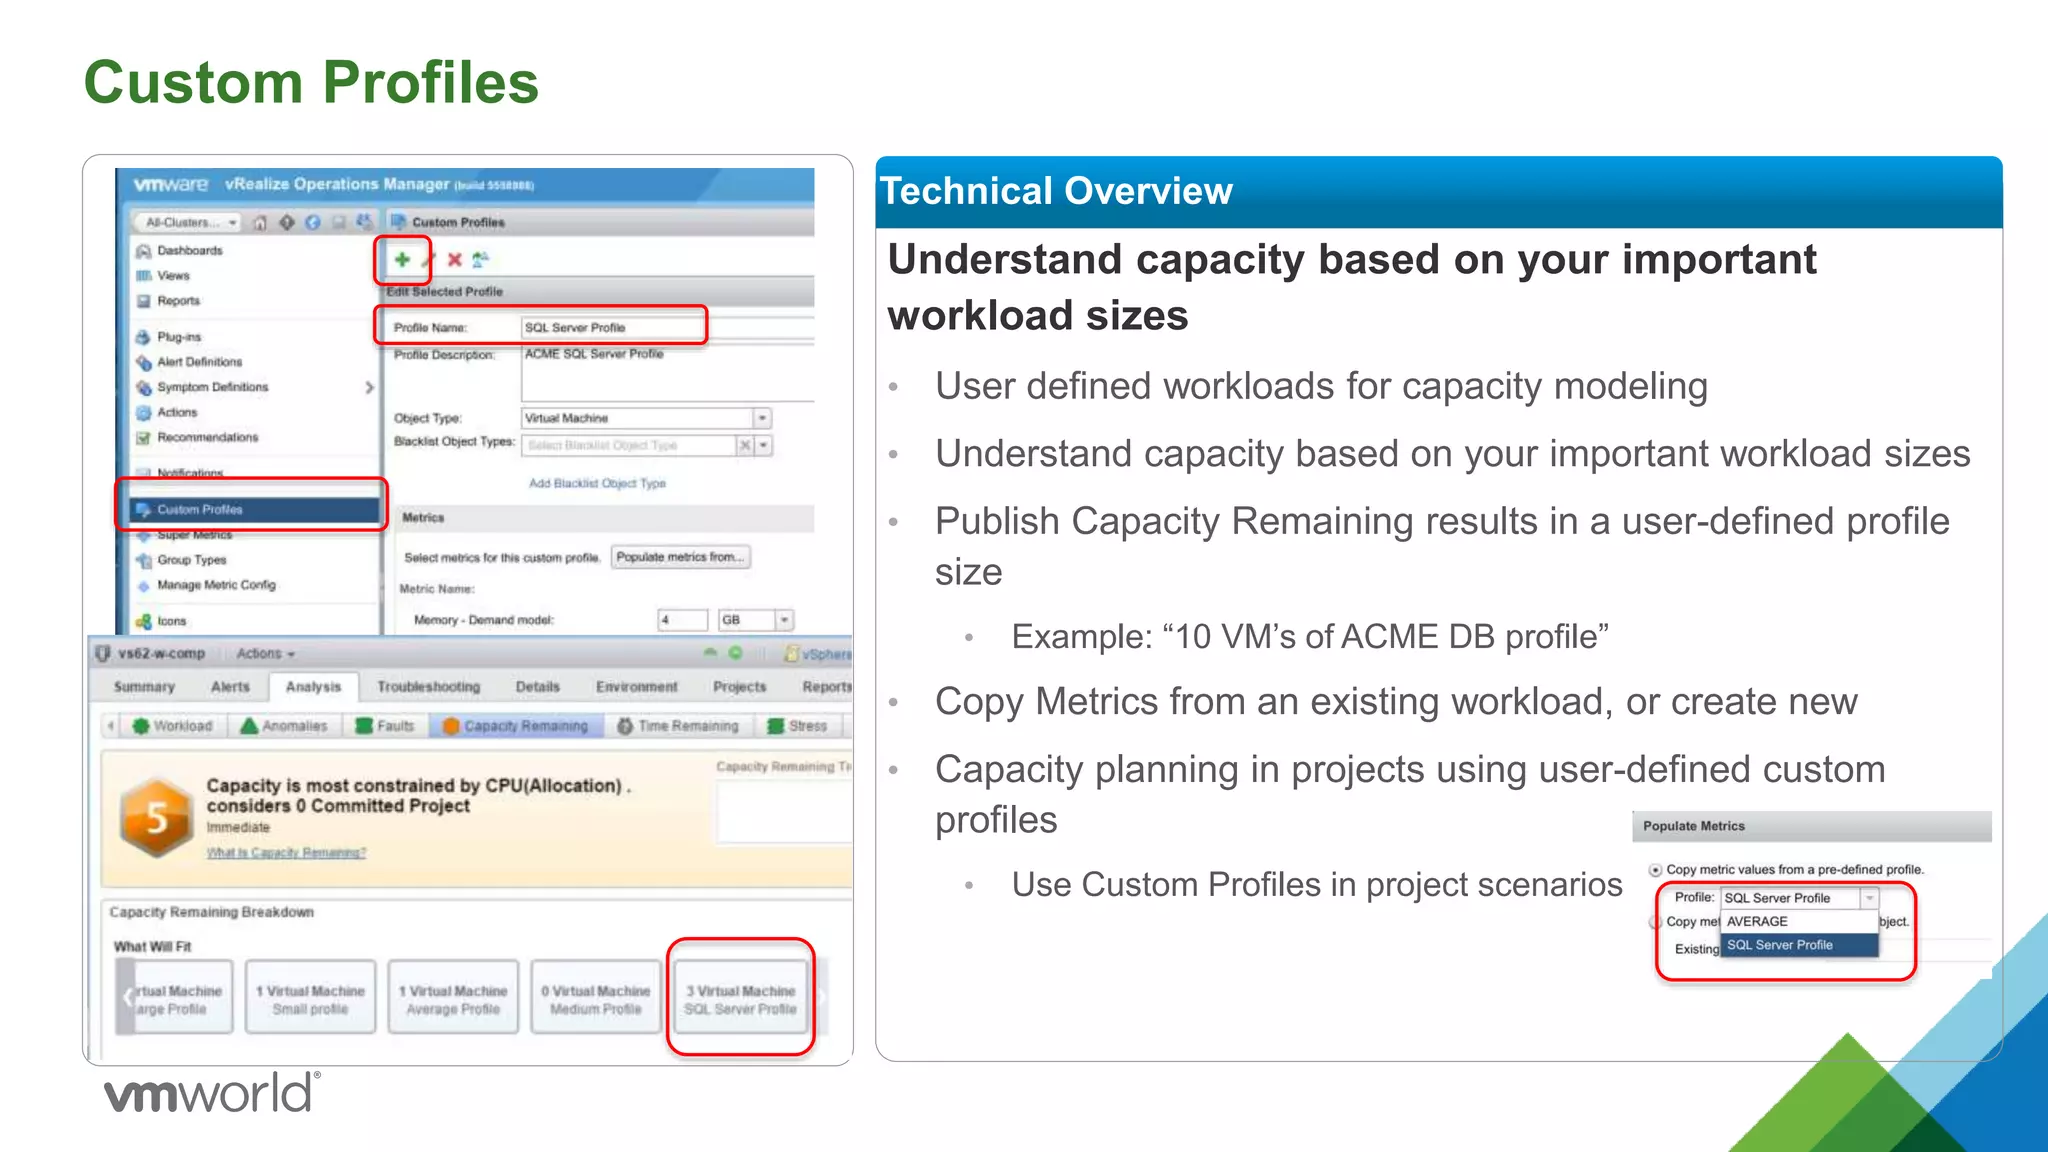
Task: Click the red X Delete profile icon
Action: (x=454, y=260)
